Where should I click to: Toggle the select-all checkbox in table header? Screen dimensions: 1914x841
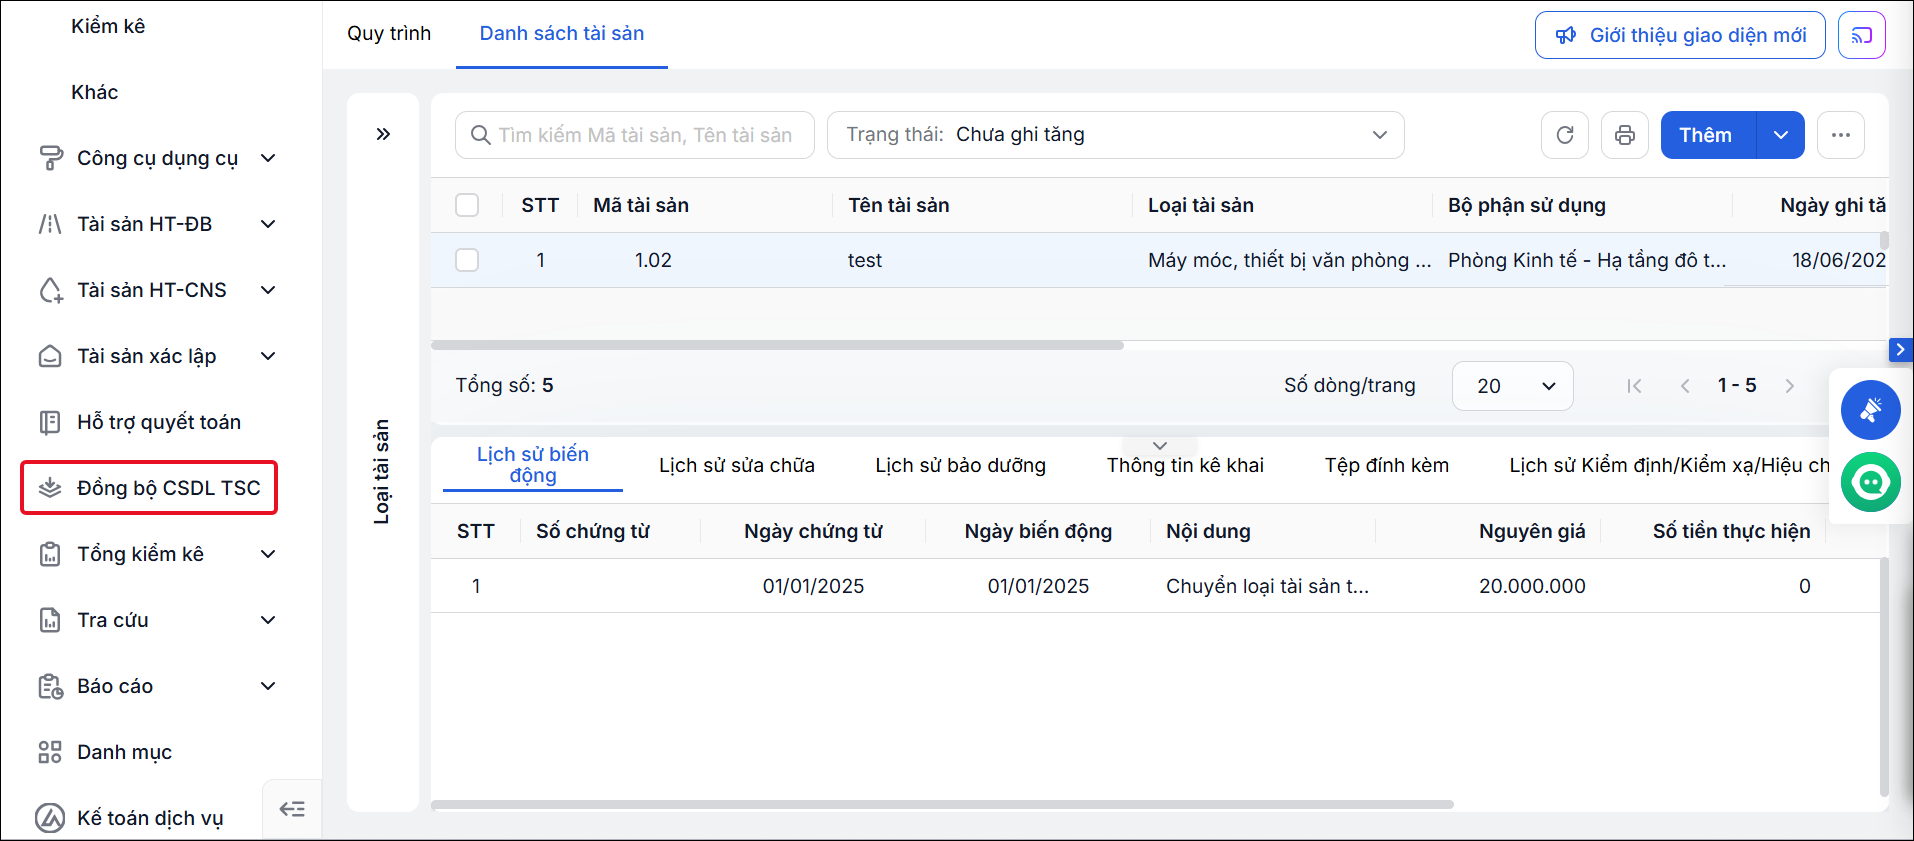467,205
